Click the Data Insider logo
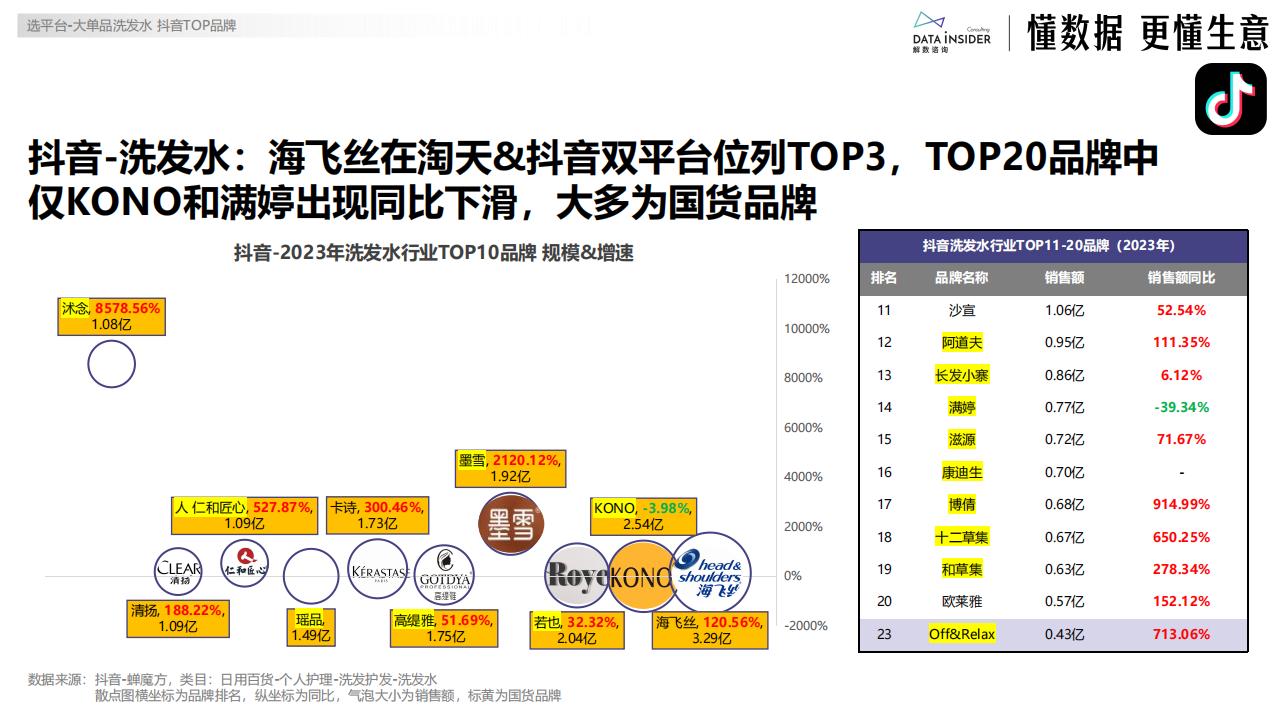Viewport: 1280px width, 720px height. pyautogui.click(x=951, y=32)
